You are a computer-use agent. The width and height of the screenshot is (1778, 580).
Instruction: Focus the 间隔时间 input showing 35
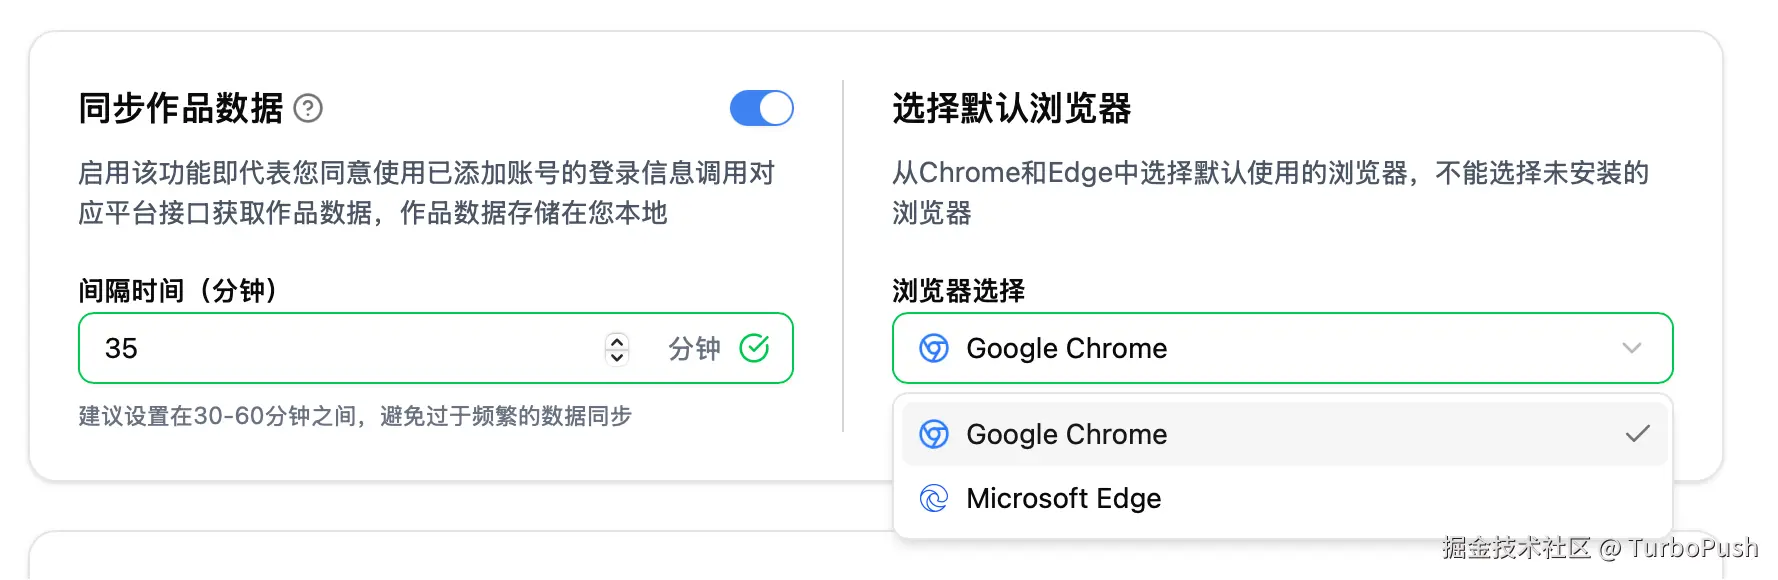(340, 348)
